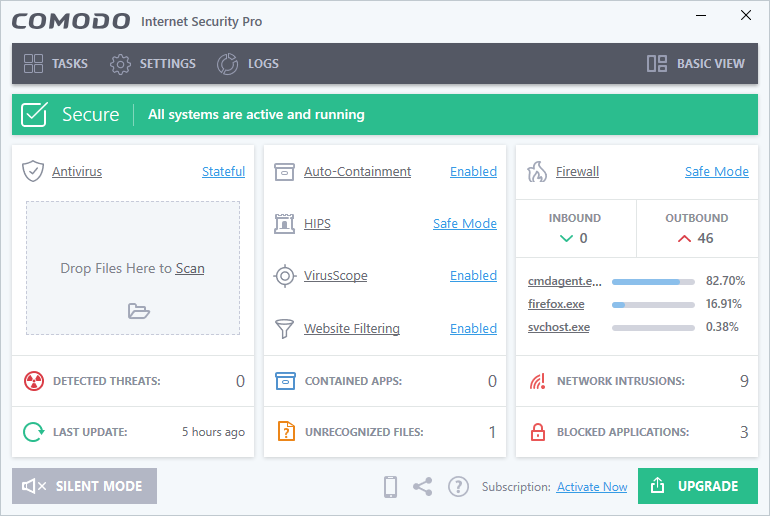
Task: Click the Website Filtering funnel icon
Action: coord(285,328)
